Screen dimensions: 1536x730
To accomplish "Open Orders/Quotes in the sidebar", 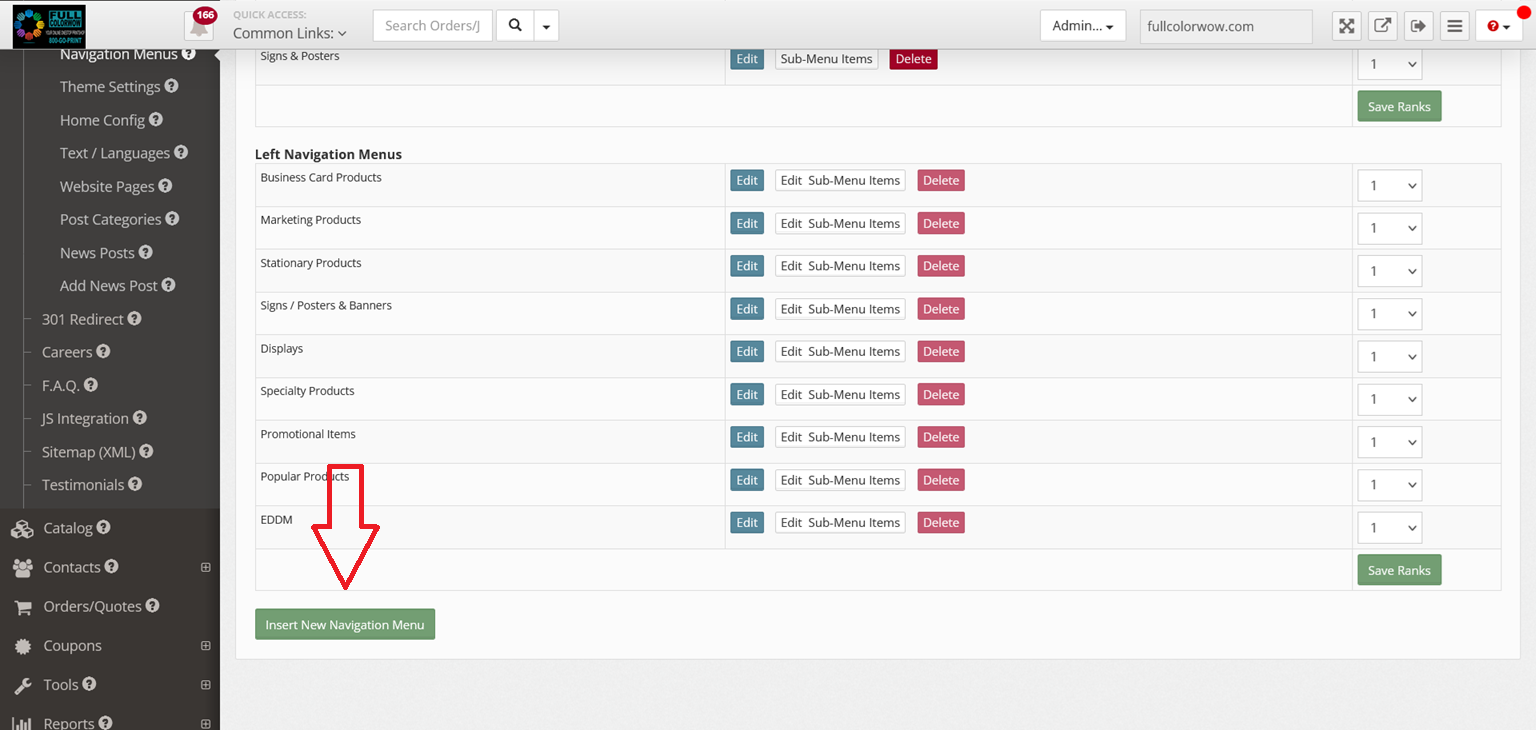I will (92, 606).
